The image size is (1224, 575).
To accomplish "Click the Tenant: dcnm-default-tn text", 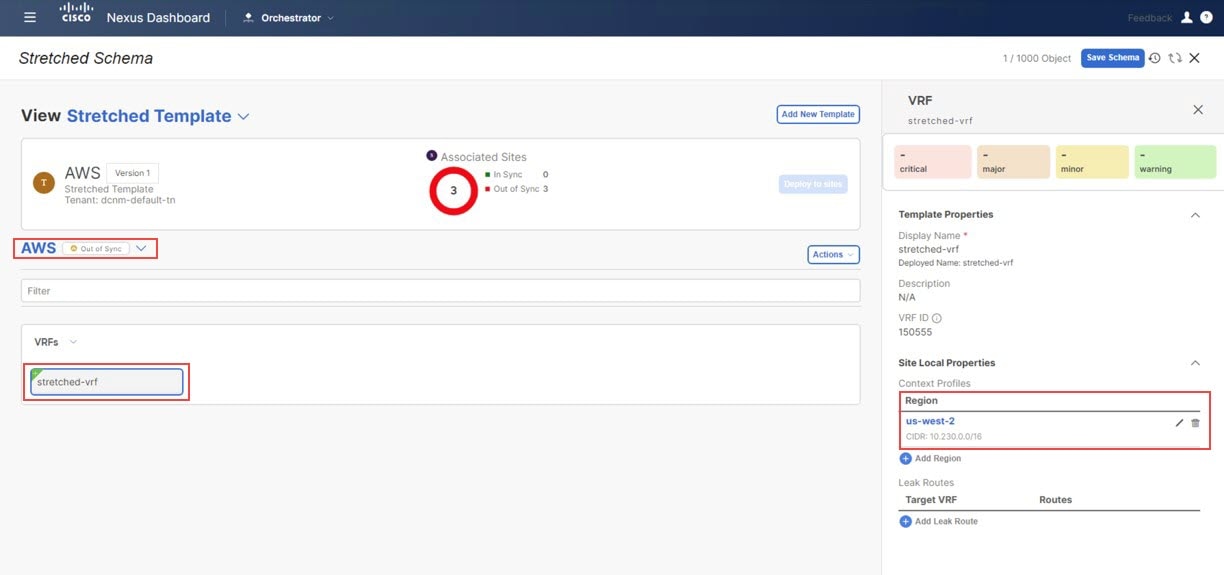I will [120, 200].
